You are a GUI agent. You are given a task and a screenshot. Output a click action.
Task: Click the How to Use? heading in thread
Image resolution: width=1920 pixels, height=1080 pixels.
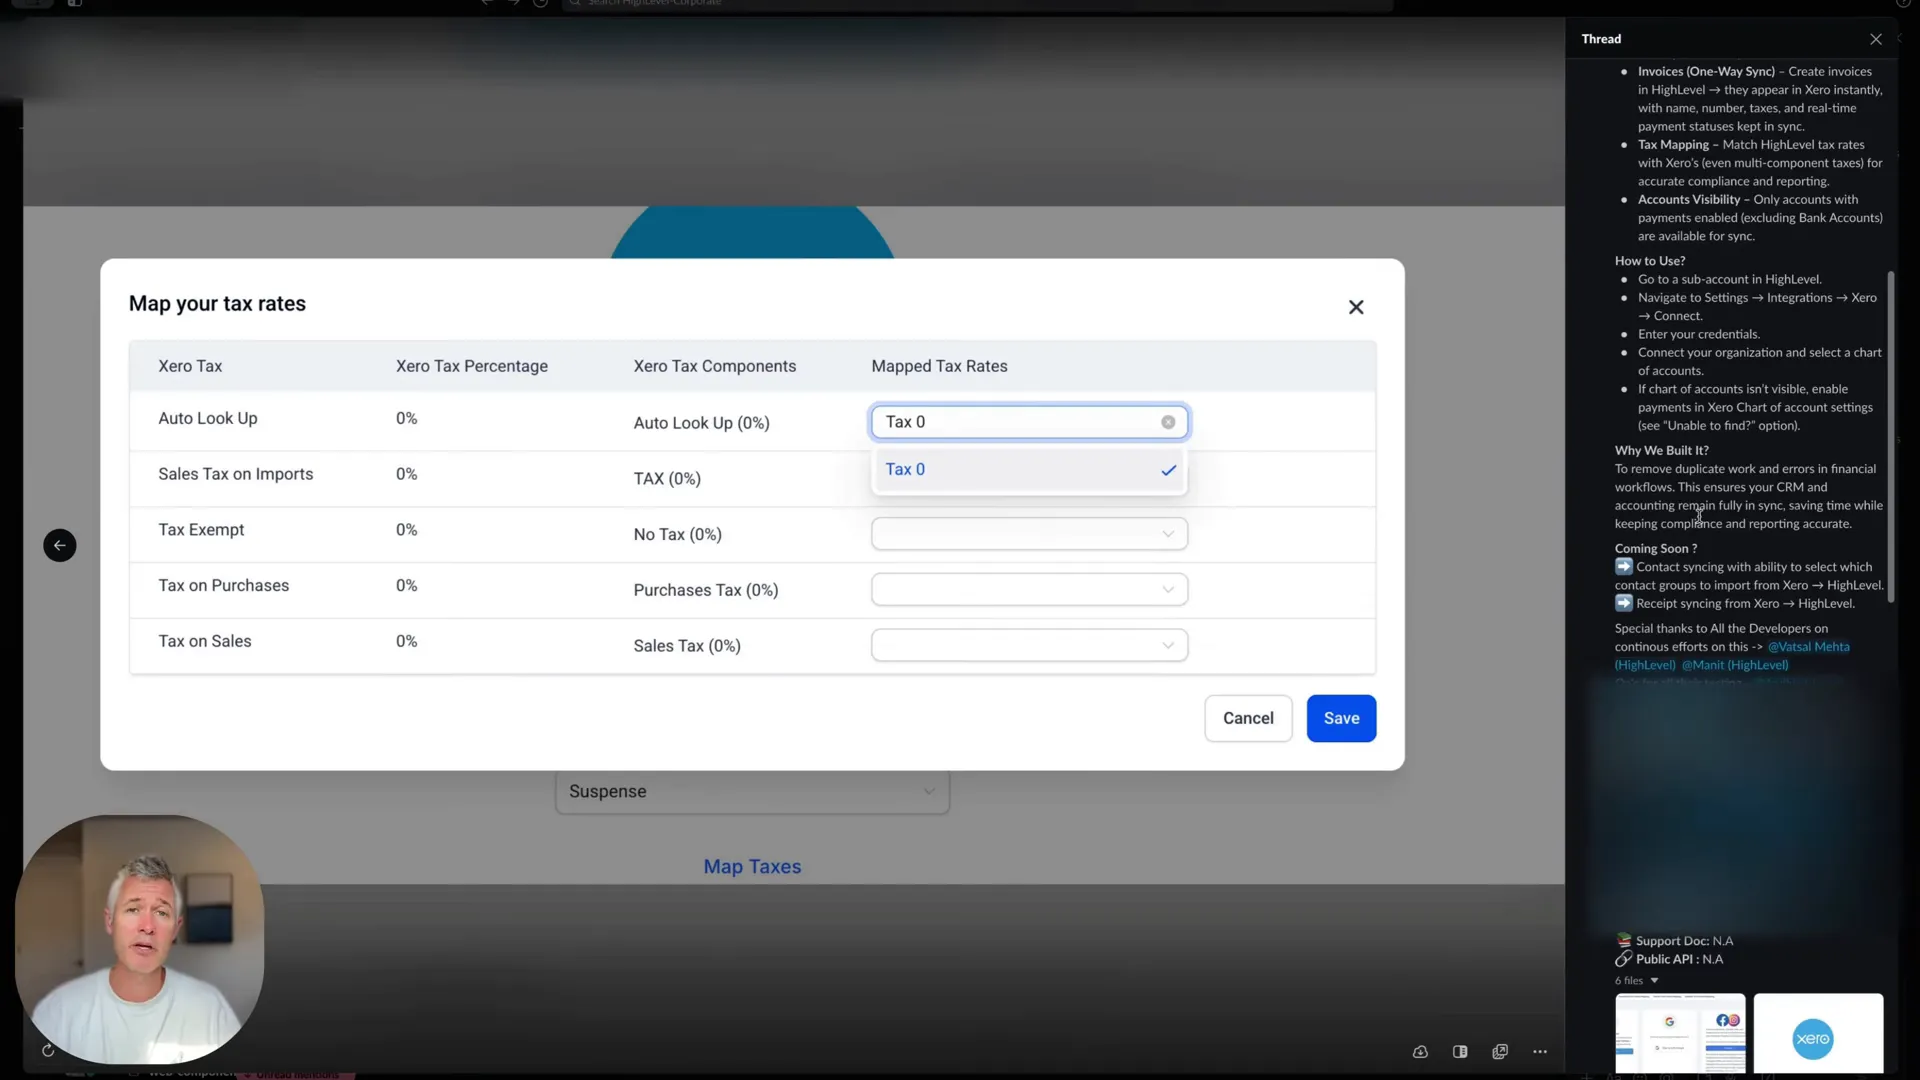point(1650,261)
